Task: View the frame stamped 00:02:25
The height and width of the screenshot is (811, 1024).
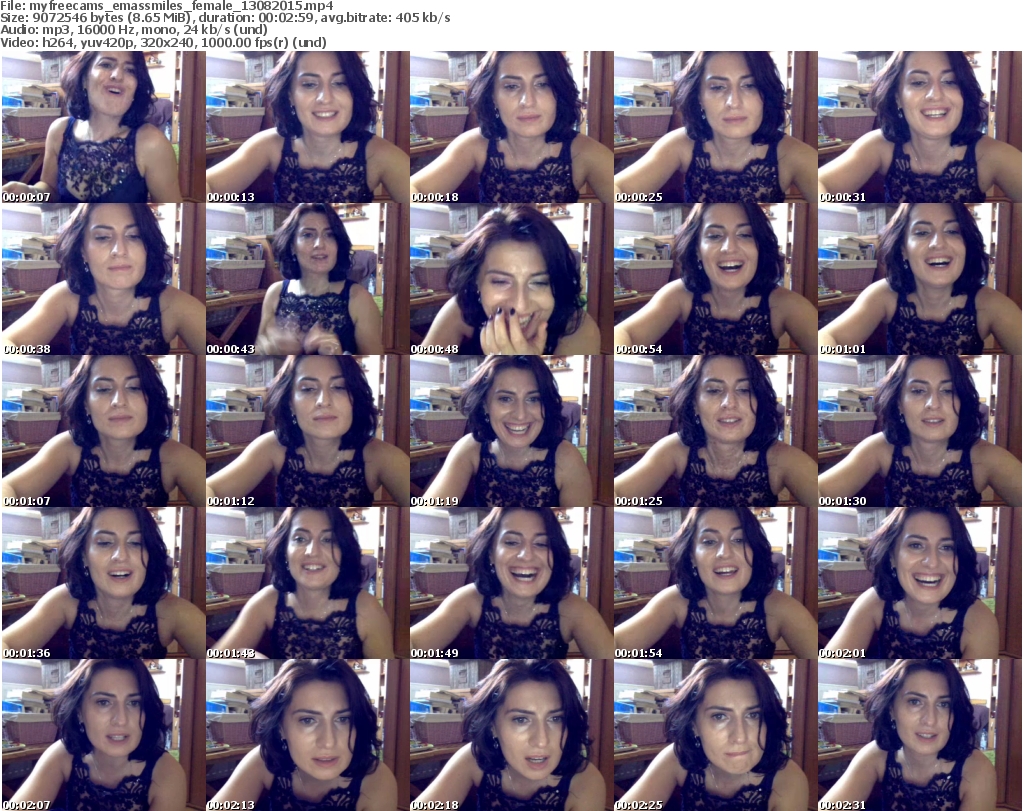Action: [x=715, y=735]
